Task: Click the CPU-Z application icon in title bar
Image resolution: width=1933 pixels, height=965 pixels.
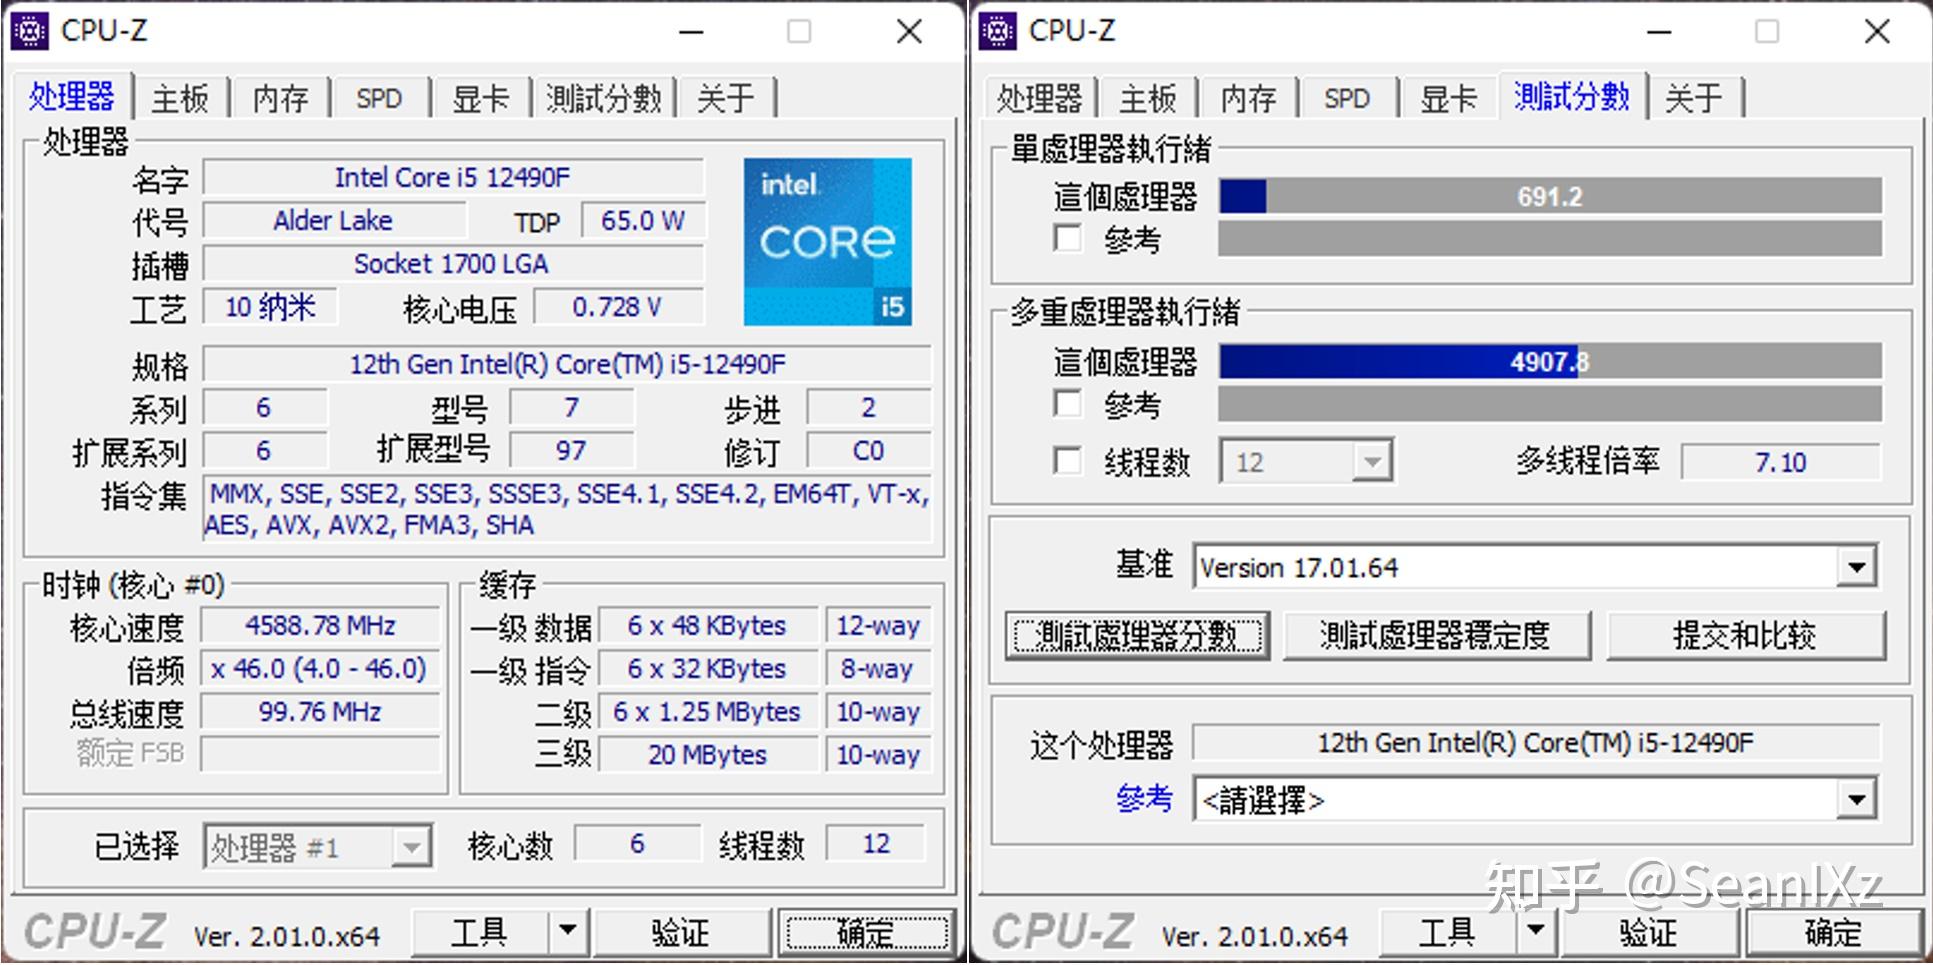Action: pos(30,30)
